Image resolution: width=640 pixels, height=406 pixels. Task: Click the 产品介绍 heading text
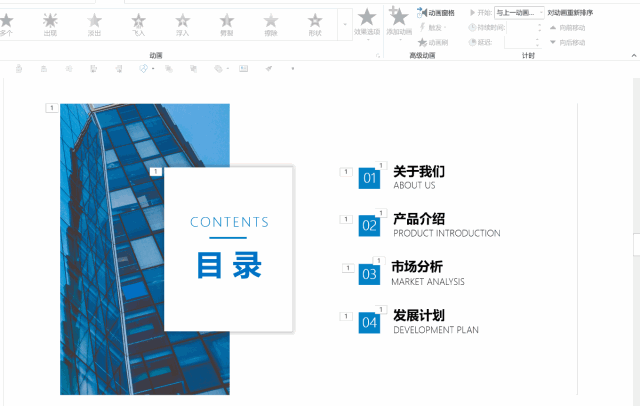(x=419, y=219)
